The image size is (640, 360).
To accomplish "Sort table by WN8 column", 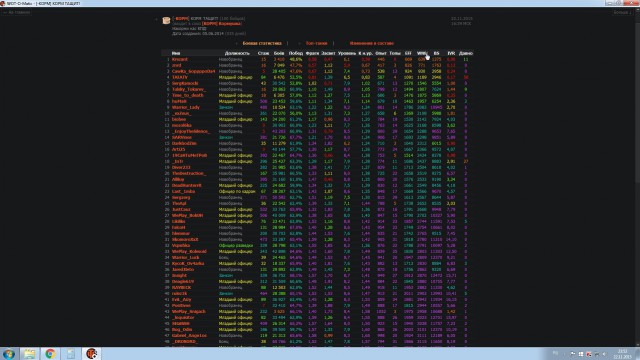I will 422,53.
